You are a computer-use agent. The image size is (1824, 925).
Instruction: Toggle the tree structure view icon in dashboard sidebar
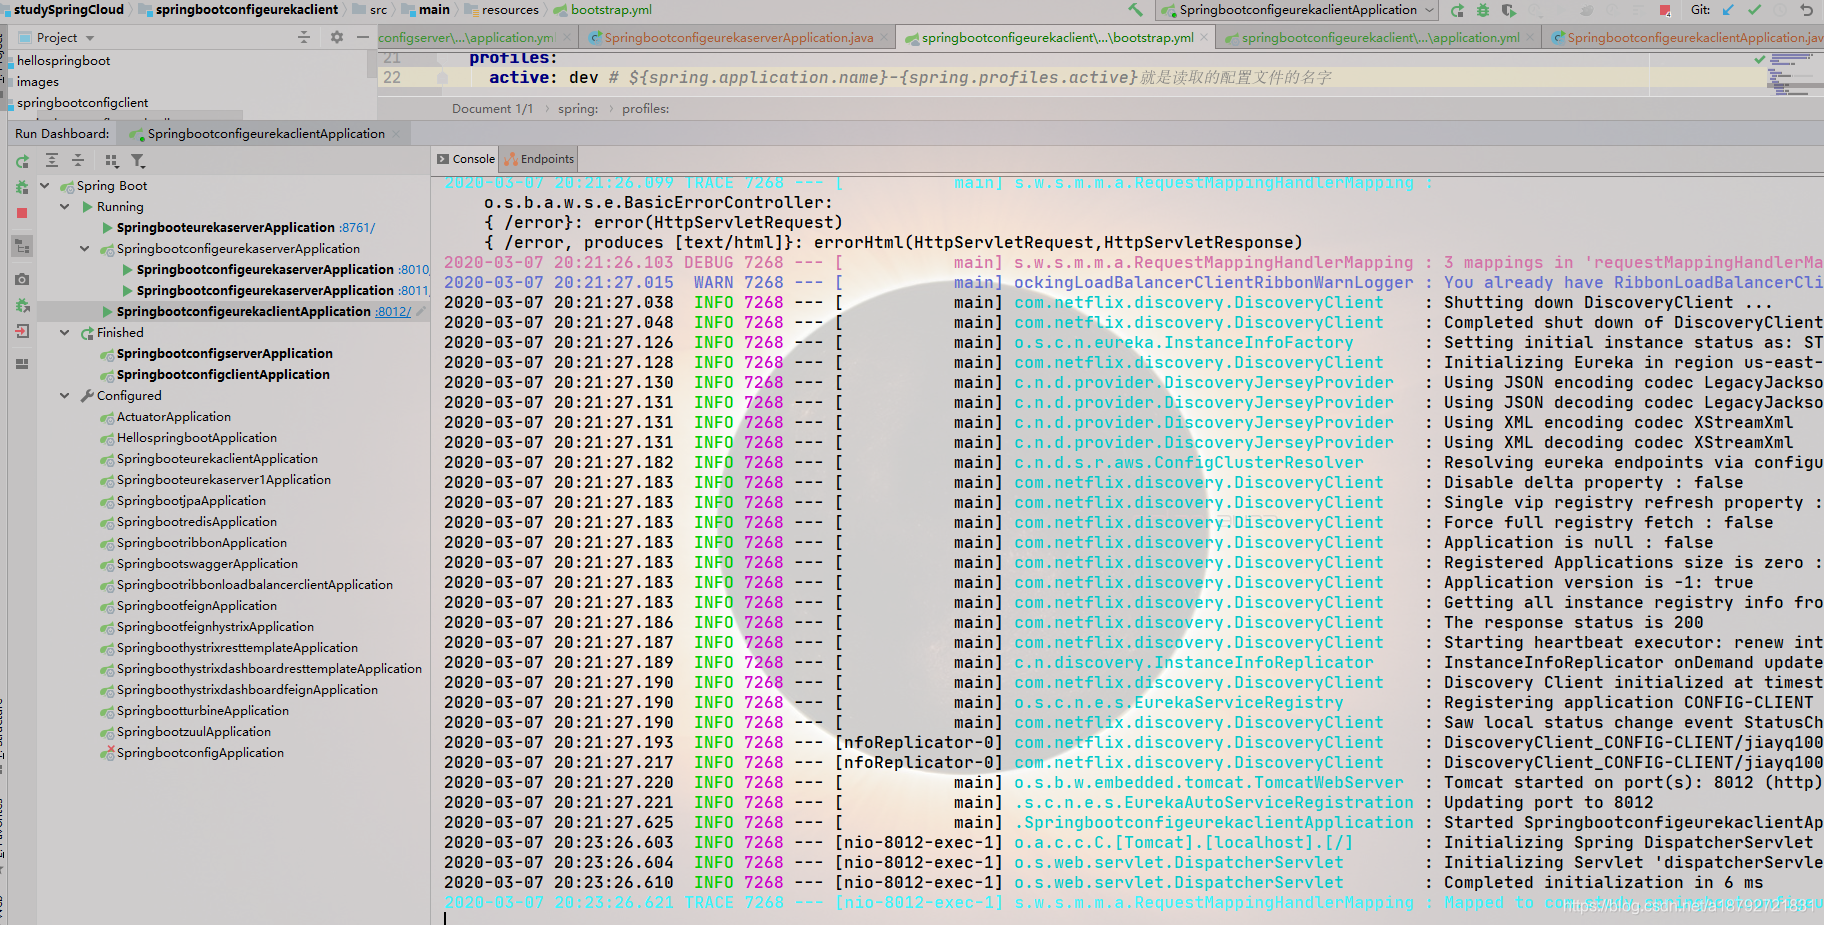pos(22,246)
